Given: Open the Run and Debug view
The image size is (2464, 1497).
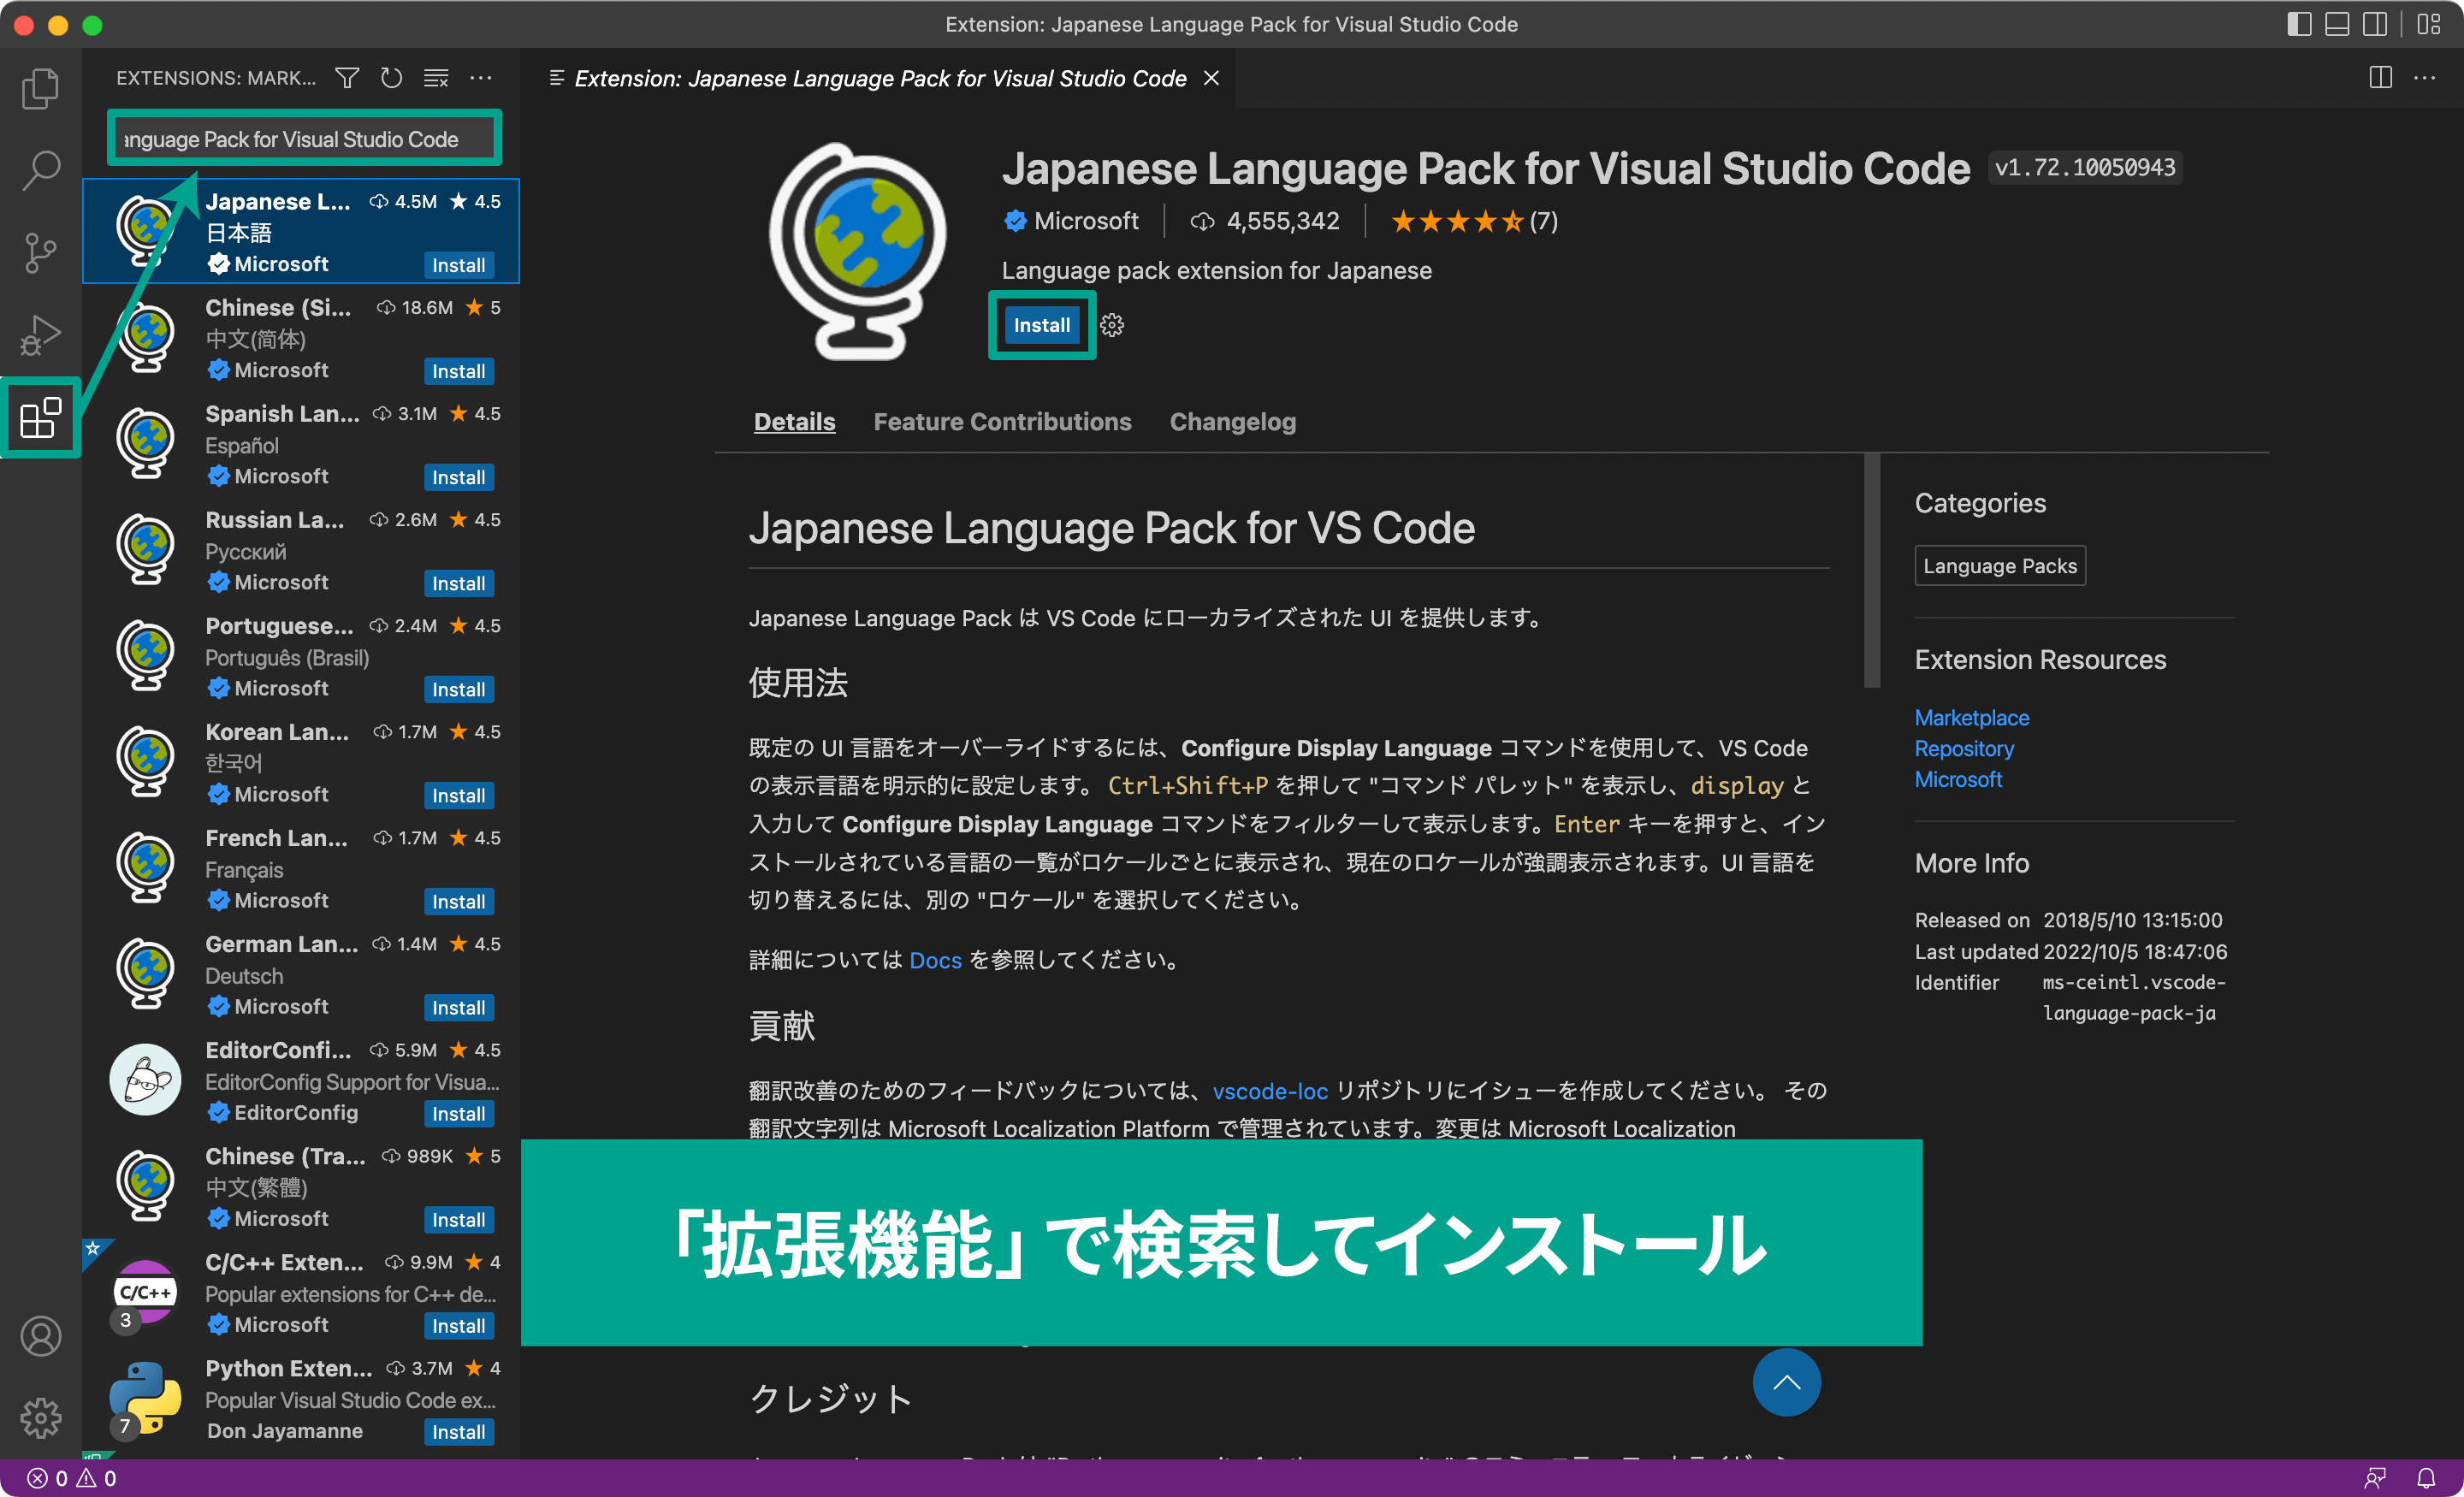Looking at the screenshot, I should pyautogui.click(x=40, y=335).
